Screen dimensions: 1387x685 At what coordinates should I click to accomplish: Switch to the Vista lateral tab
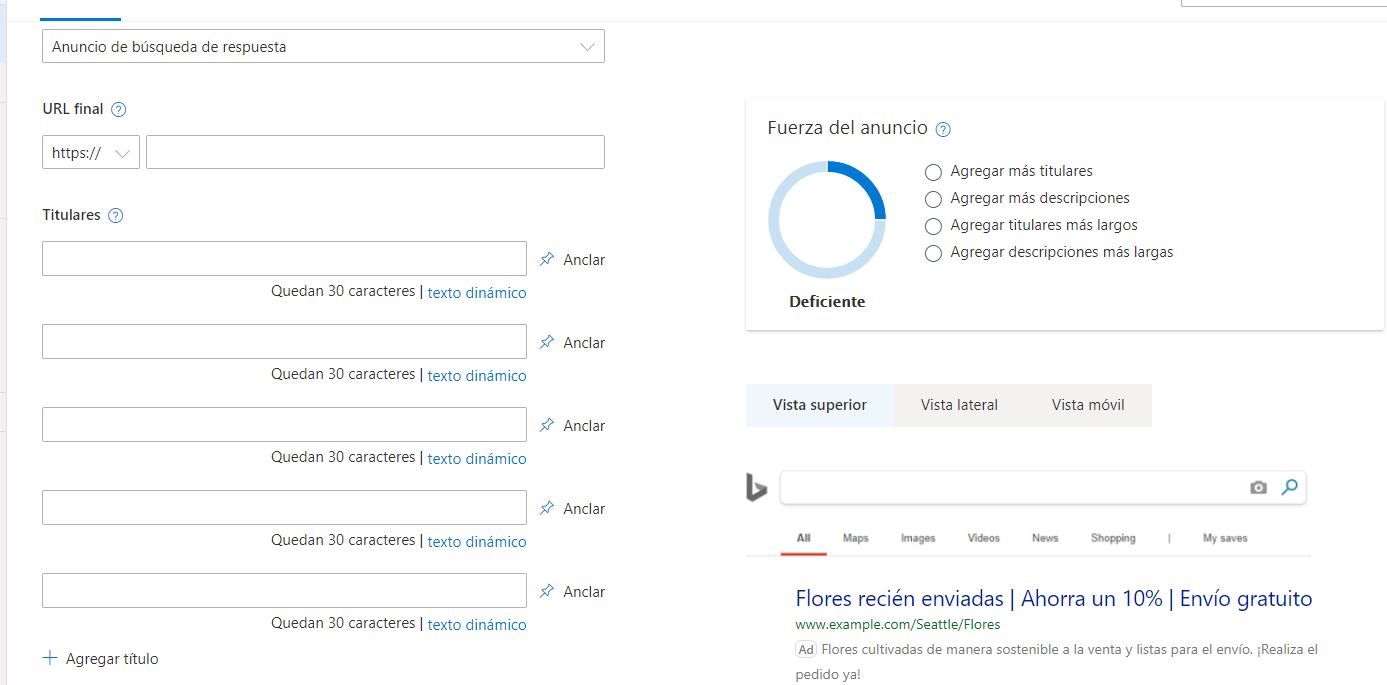(x=958, y=404)
